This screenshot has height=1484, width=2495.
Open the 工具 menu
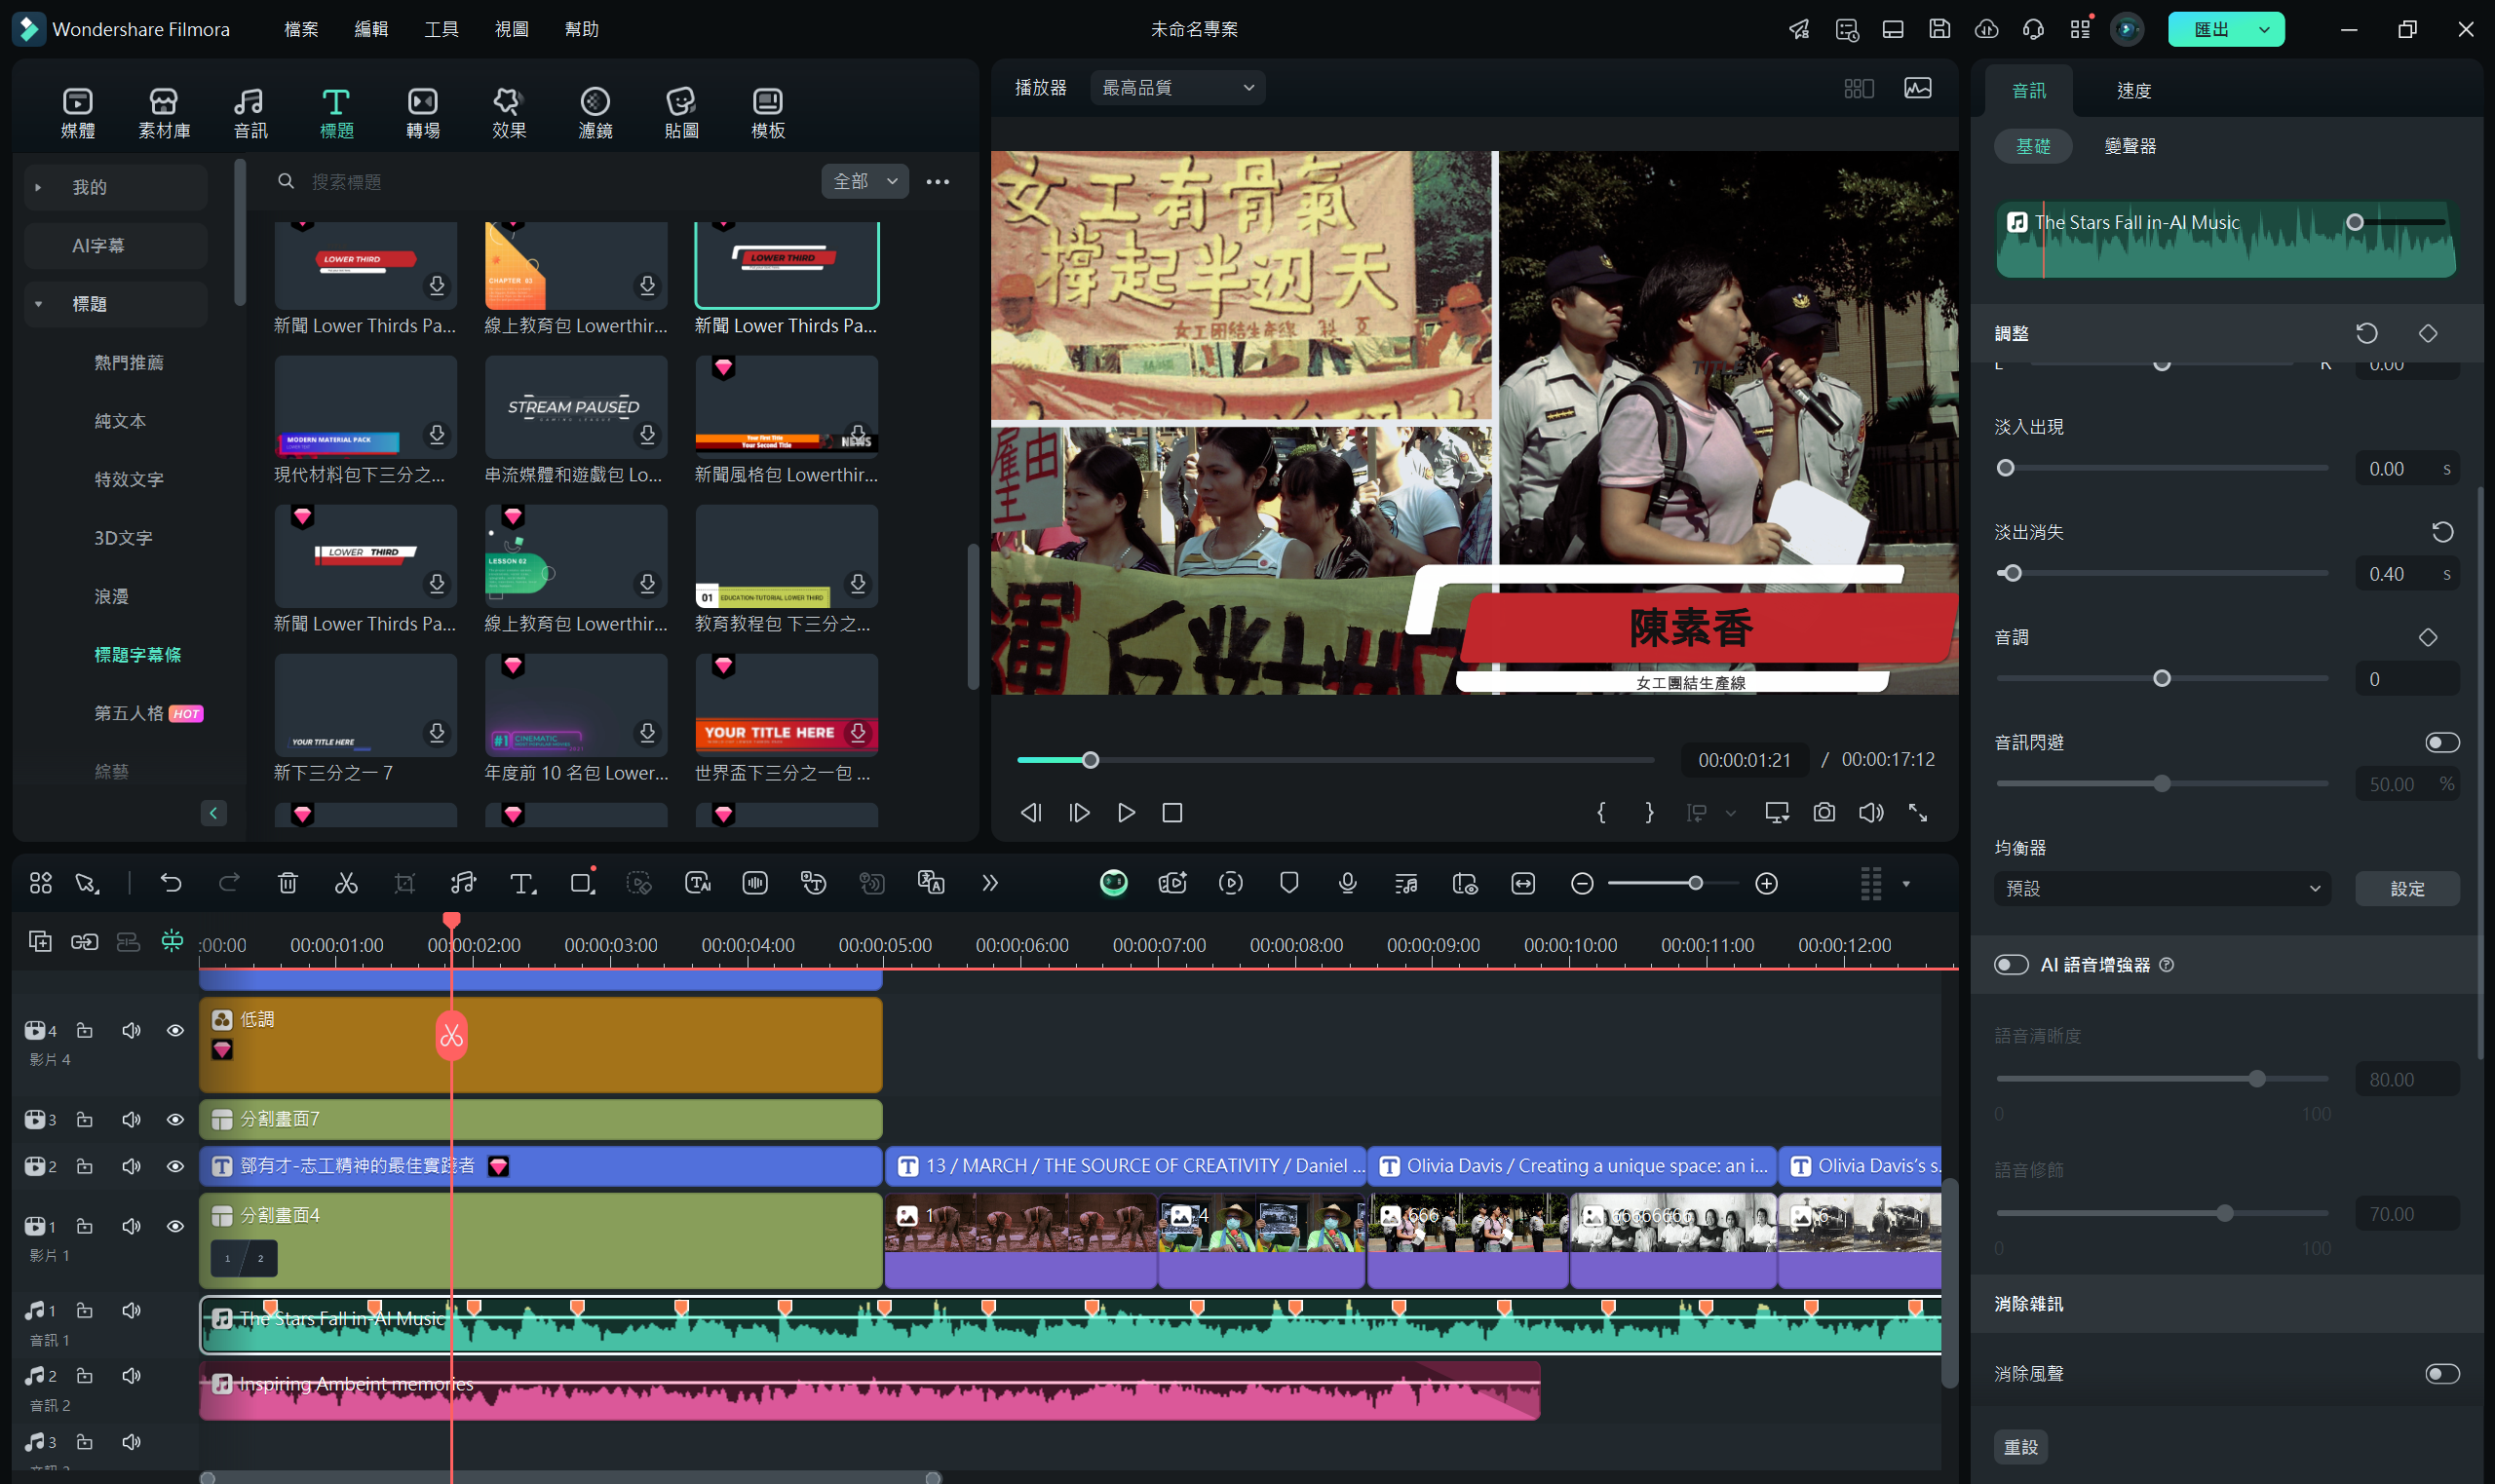pyautogui.click(x=441, y=29)
